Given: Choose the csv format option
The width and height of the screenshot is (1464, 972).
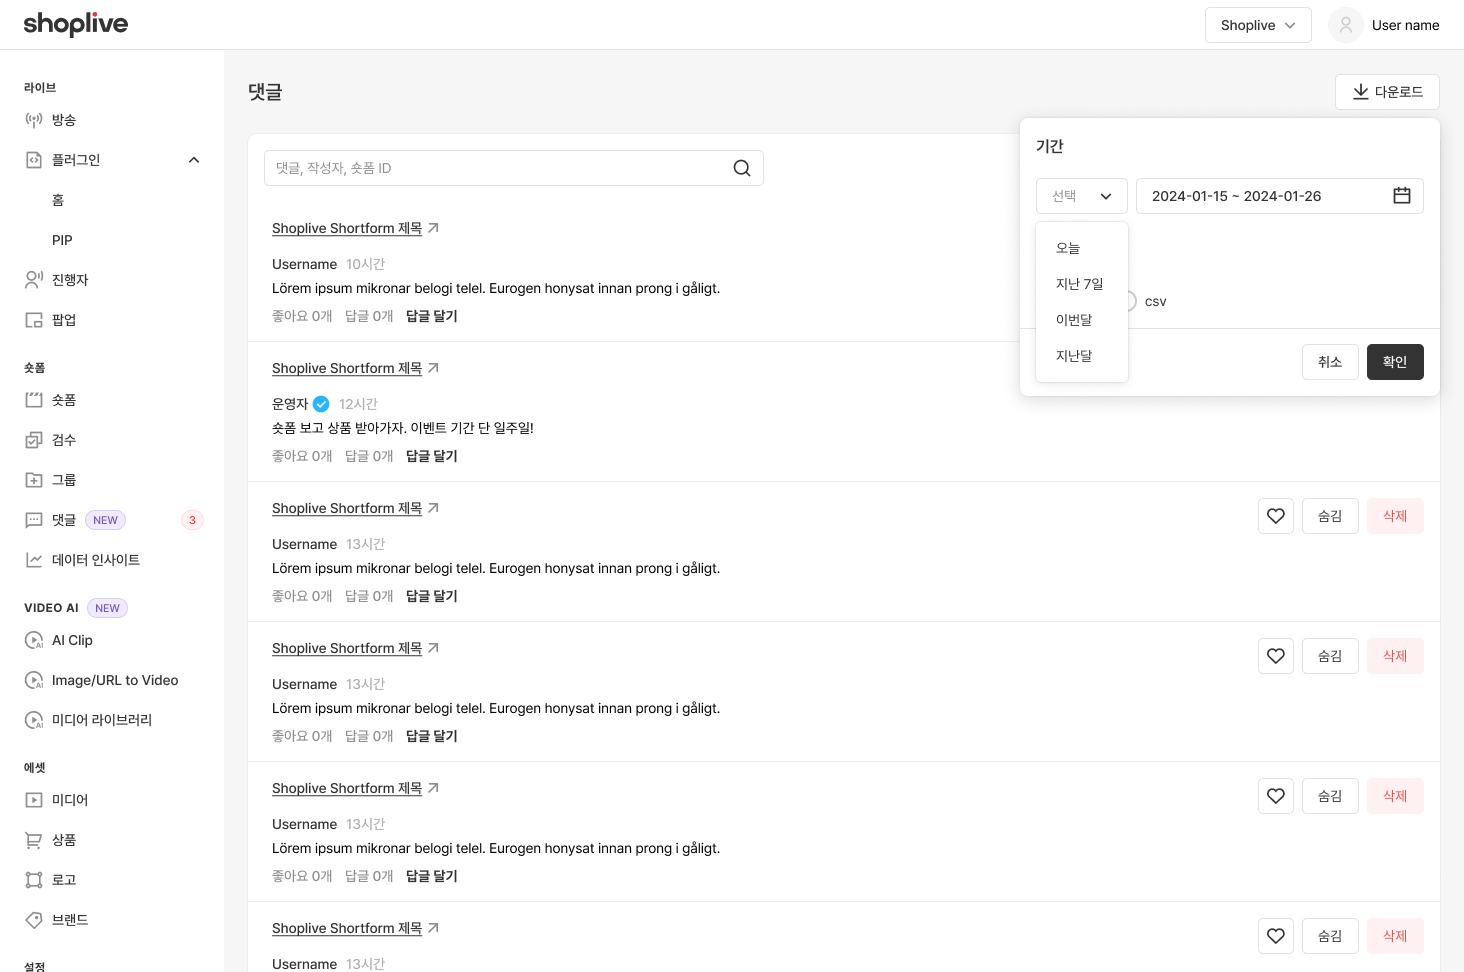Looking at the screenshot, I should click(1147, 301).
